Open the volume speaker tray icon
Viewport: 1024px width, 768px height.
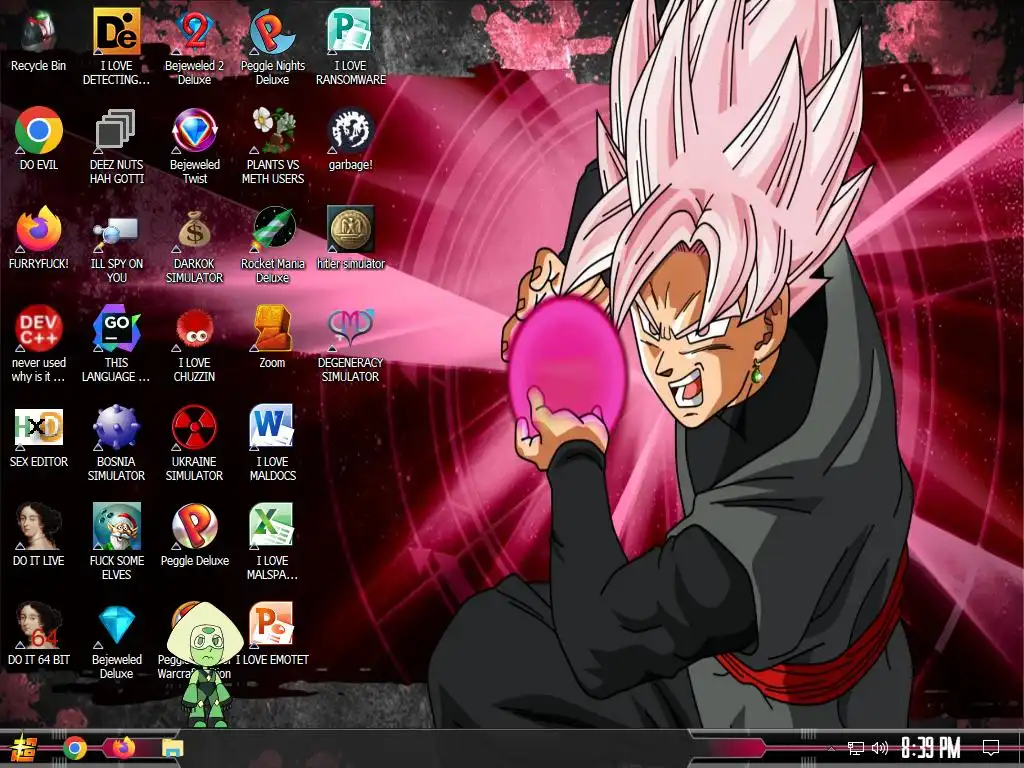[x=880, y=748]
